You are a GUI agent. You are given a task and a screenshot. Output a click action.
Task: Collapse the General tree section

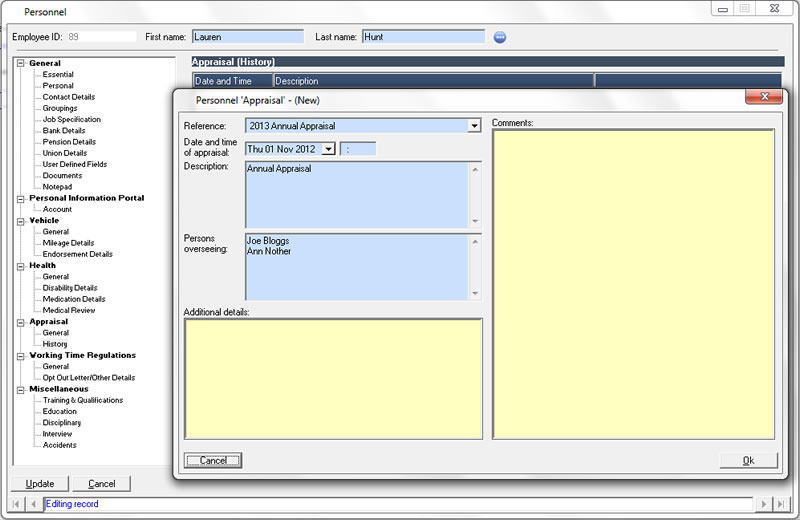pyautogui.click(x=21, y=64)
